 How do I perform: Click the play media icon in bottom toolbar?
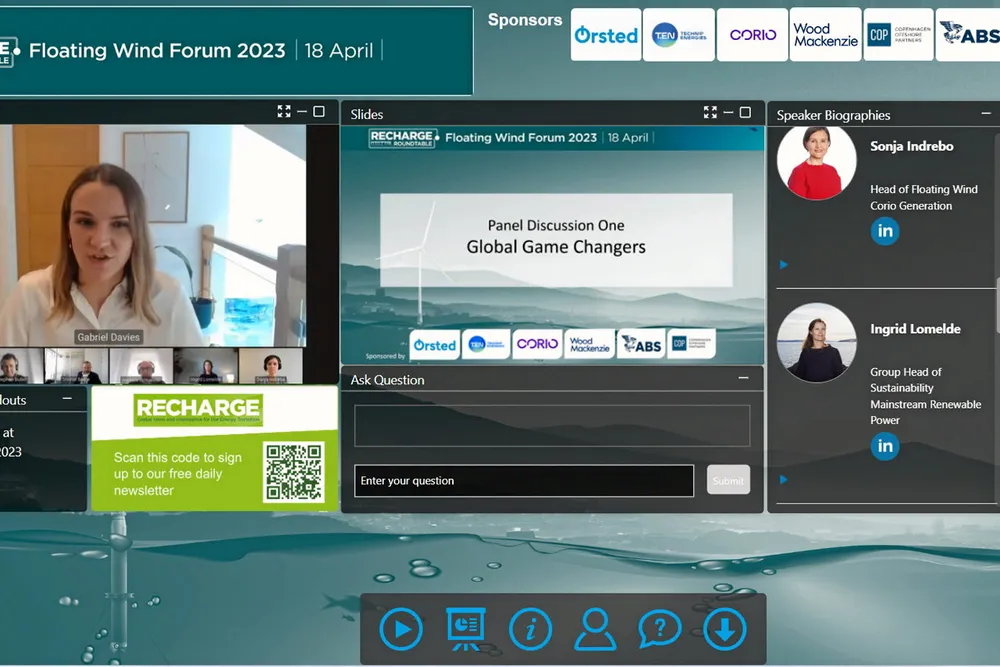[x=401, y=629]
